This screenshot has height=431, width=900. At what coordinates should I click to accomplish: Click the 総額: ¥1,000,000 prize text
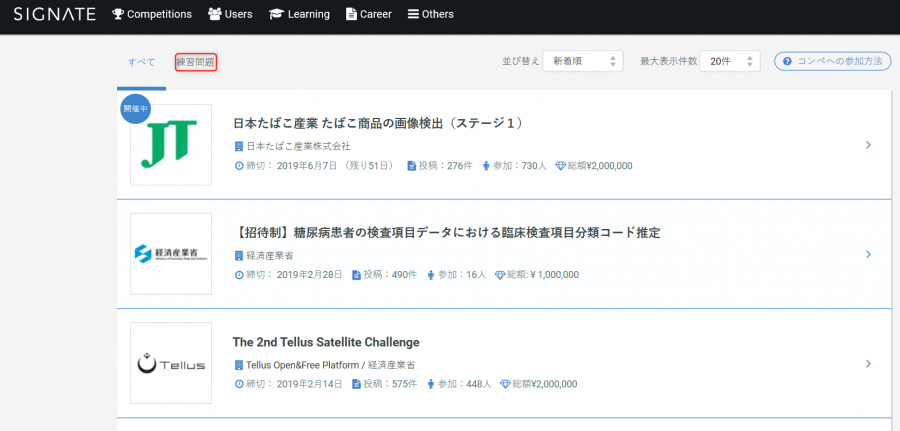point(543,275)
